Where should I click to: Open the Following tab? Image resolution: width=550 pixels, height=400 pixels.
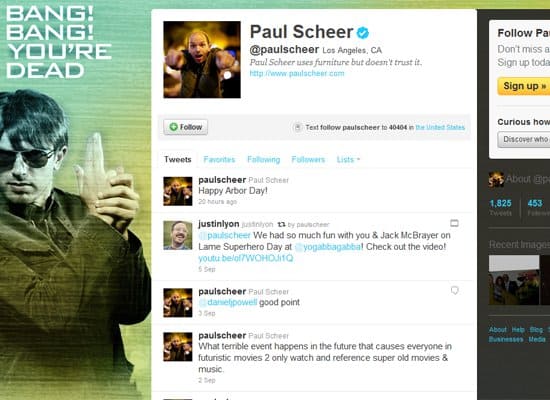[263, 160]
